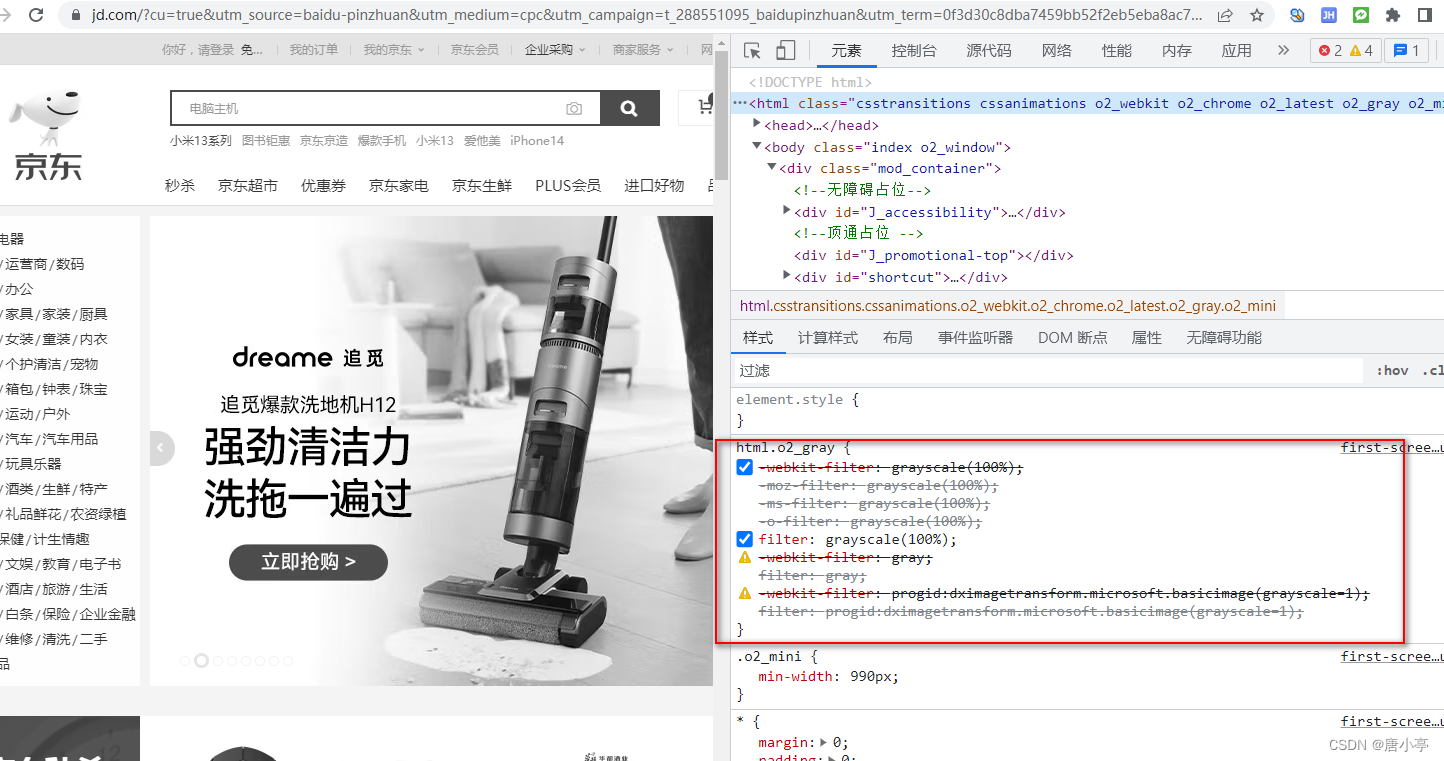This screenshot has height=761, width=1444.
Task: Open the issues counter showing 1 message
Action: [x=1406, y=51]
